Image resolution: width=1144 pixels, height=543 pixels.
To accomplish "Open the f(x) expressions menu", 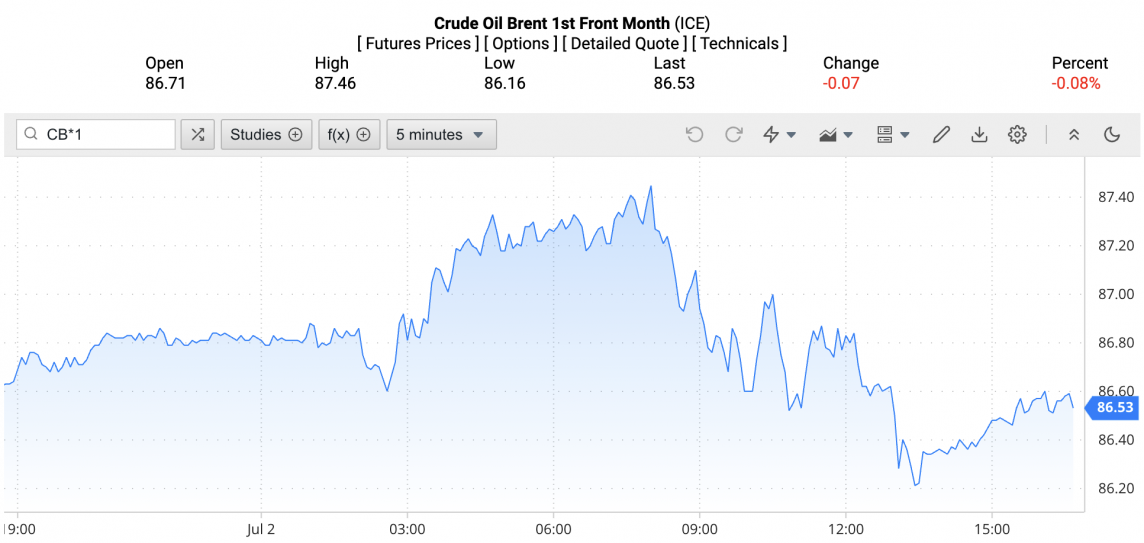I will click(x=349, y=135).
